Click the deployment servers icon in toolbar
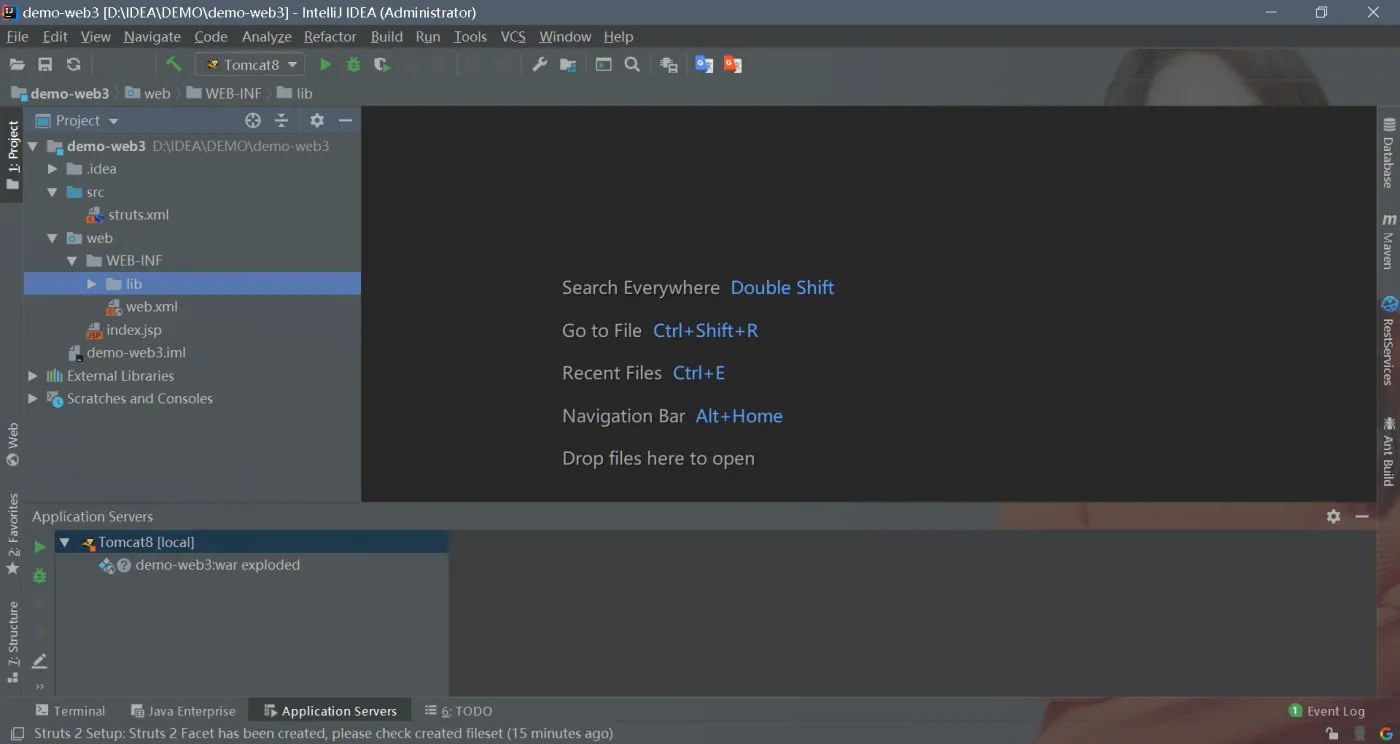Image resolution: width=1400 pixels, height=744 pixels. [x=669, y=64]
